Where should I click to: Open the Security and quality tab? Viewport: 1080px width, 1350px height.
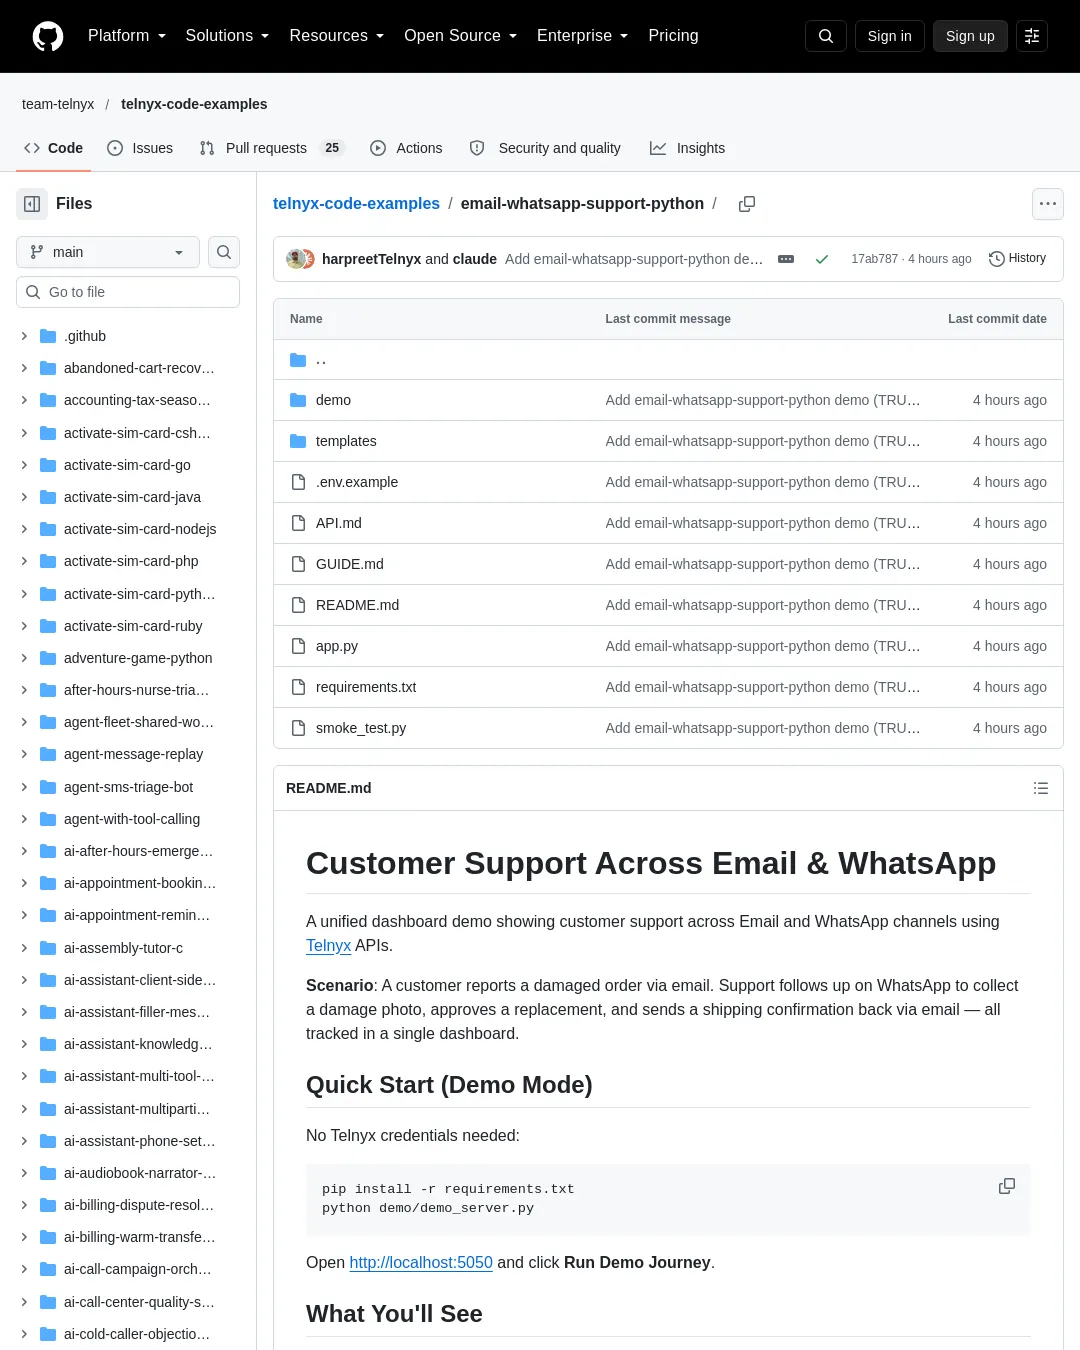tap(545, 148)
